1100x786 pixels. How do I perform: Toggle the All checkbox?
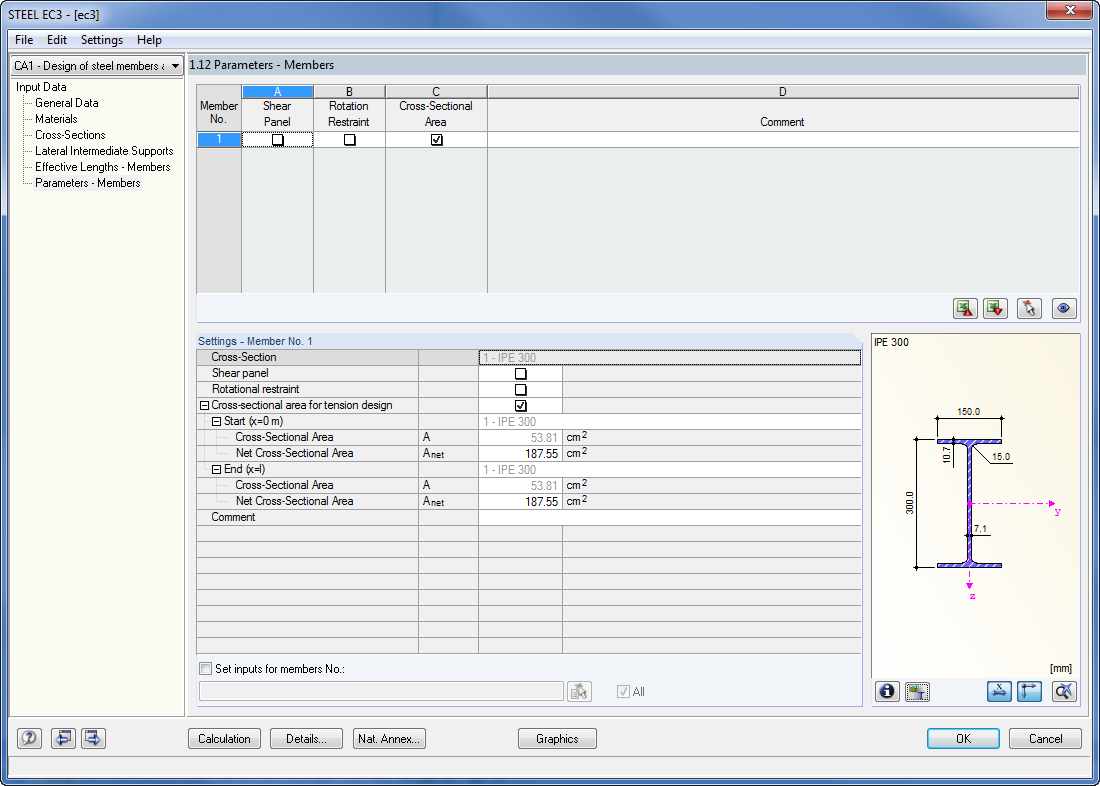point(622,691)
